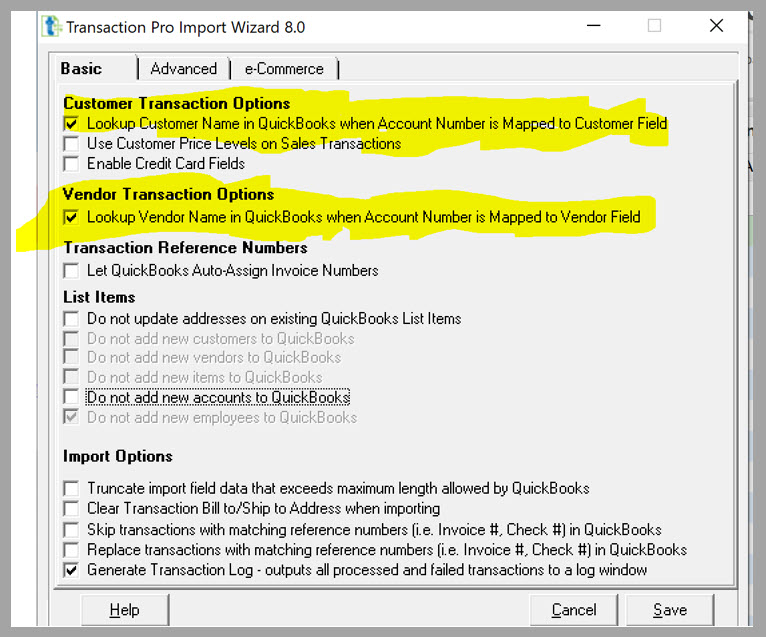Check Replace transactions with matching reference numbers

click(x=71, y=550)
